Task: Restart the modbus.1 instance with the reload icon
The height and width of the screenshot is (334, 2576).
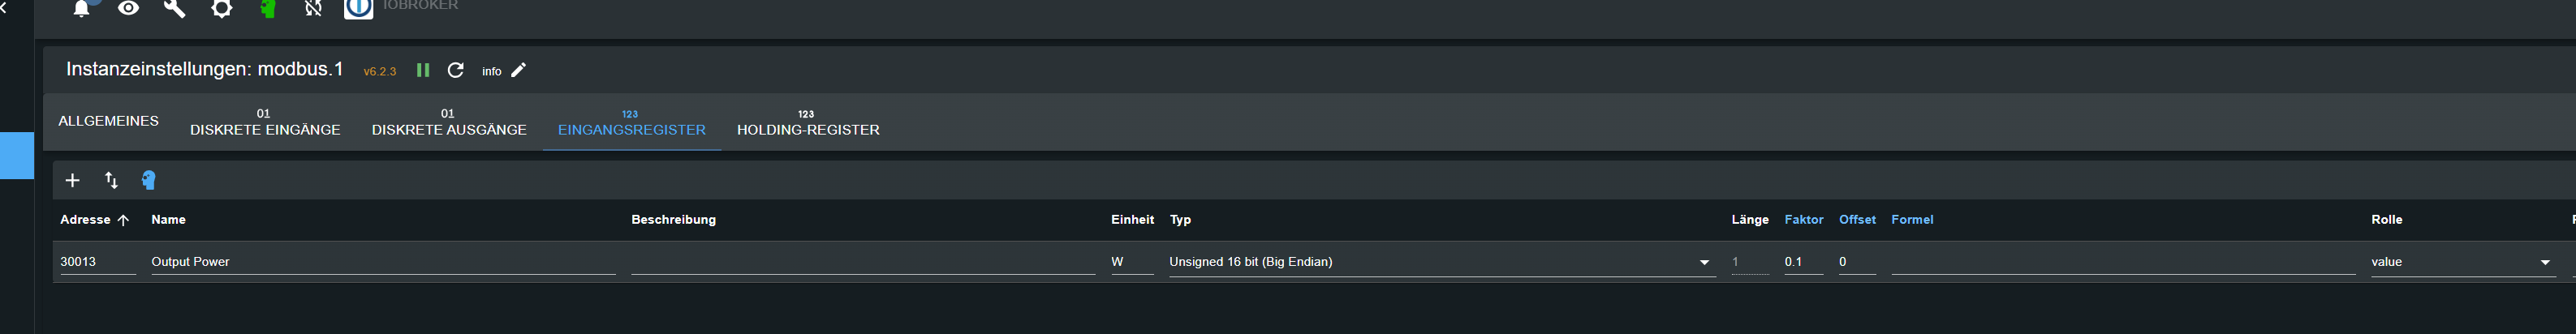Action: [455, 70]
